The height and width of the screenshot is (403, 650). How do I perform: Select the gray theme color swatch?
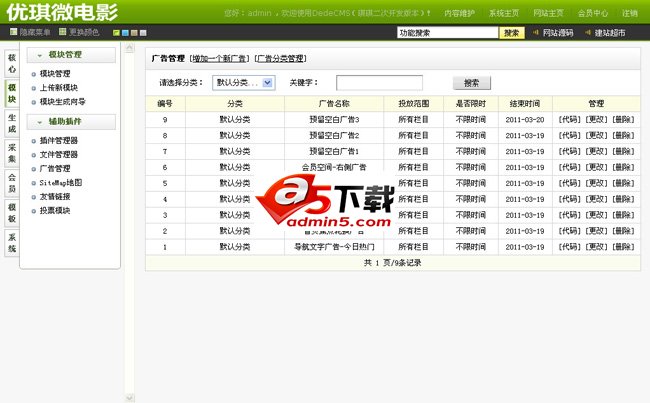pyautogui.click(x=143, y=33)
